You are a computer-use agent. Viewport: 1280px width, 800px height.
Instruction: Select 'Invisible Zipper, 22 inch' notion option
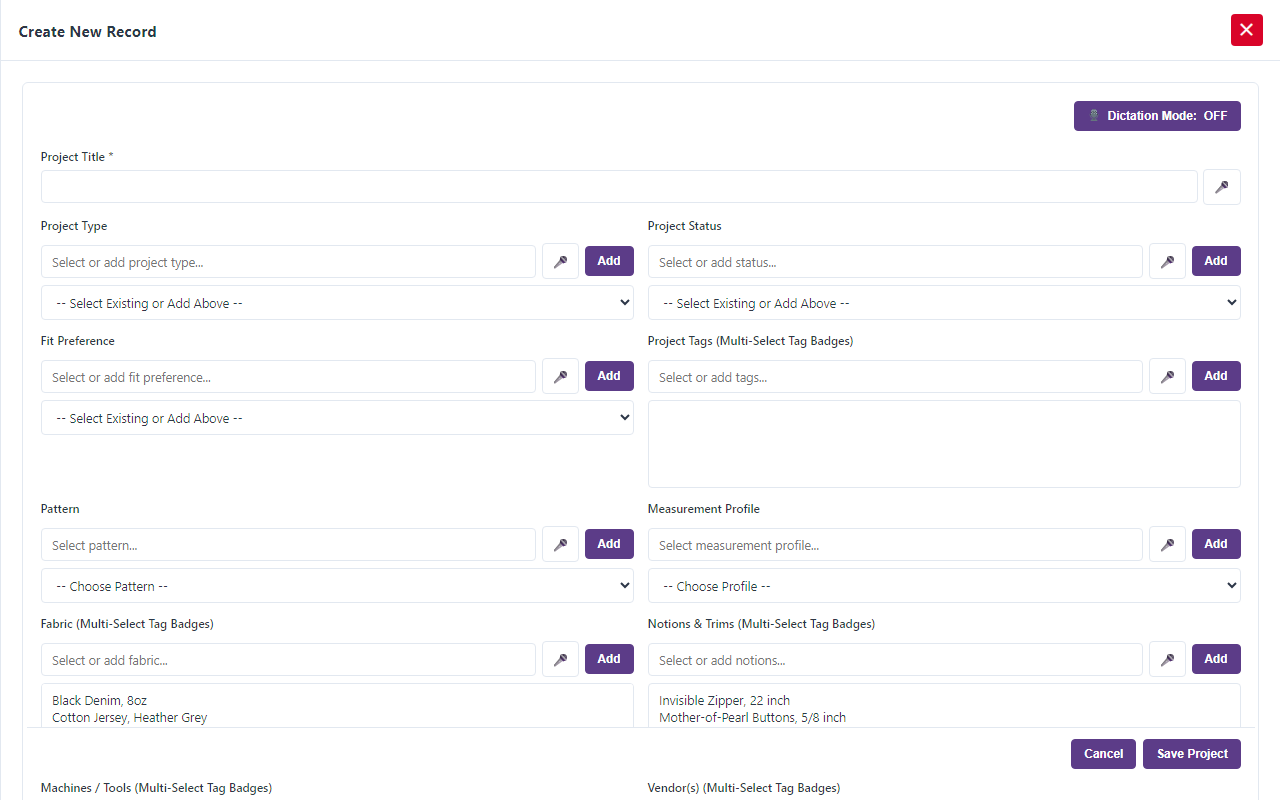pos(724,700)
